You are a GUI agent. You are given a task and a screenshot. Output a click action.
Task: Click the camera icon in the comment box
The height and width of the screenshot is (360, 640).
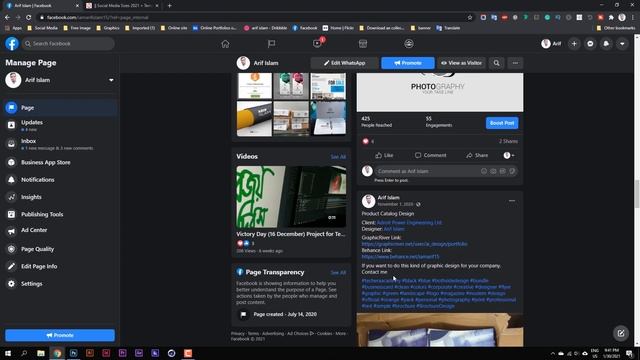pos(493,171)
